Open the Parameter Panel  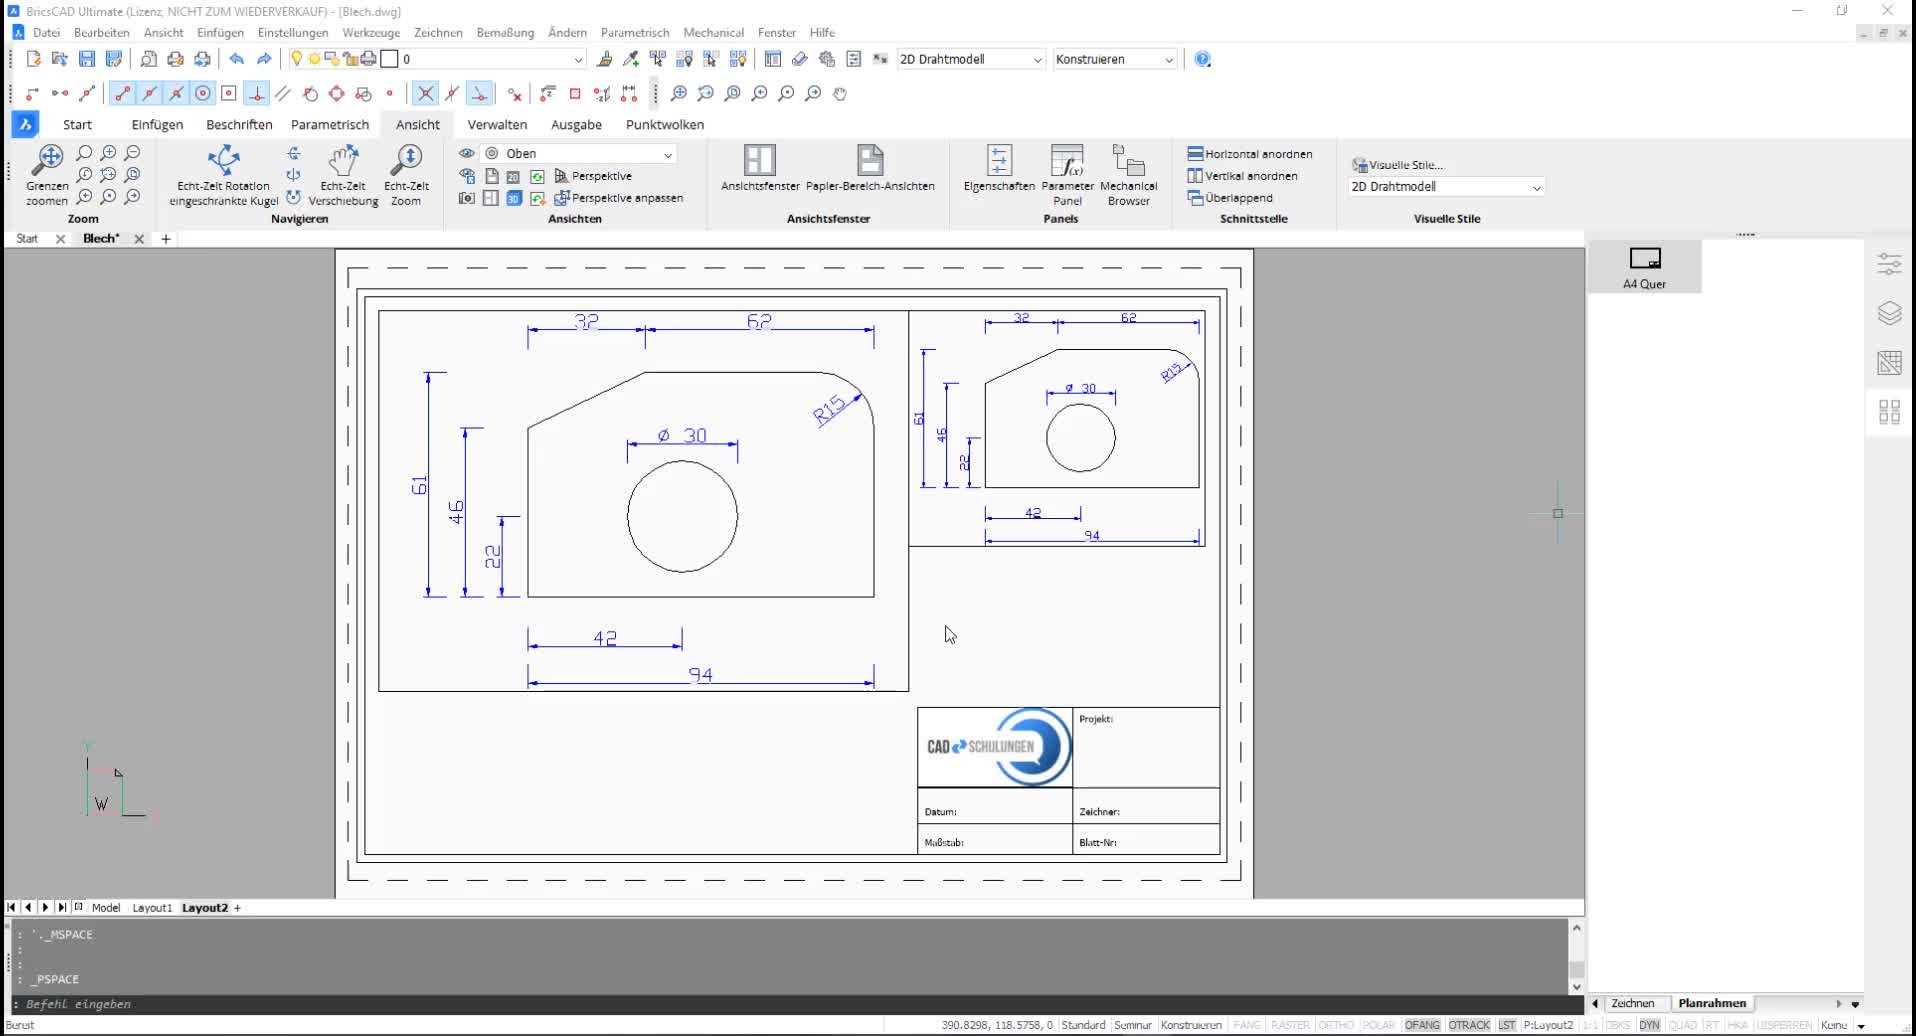click(1067, 175)
